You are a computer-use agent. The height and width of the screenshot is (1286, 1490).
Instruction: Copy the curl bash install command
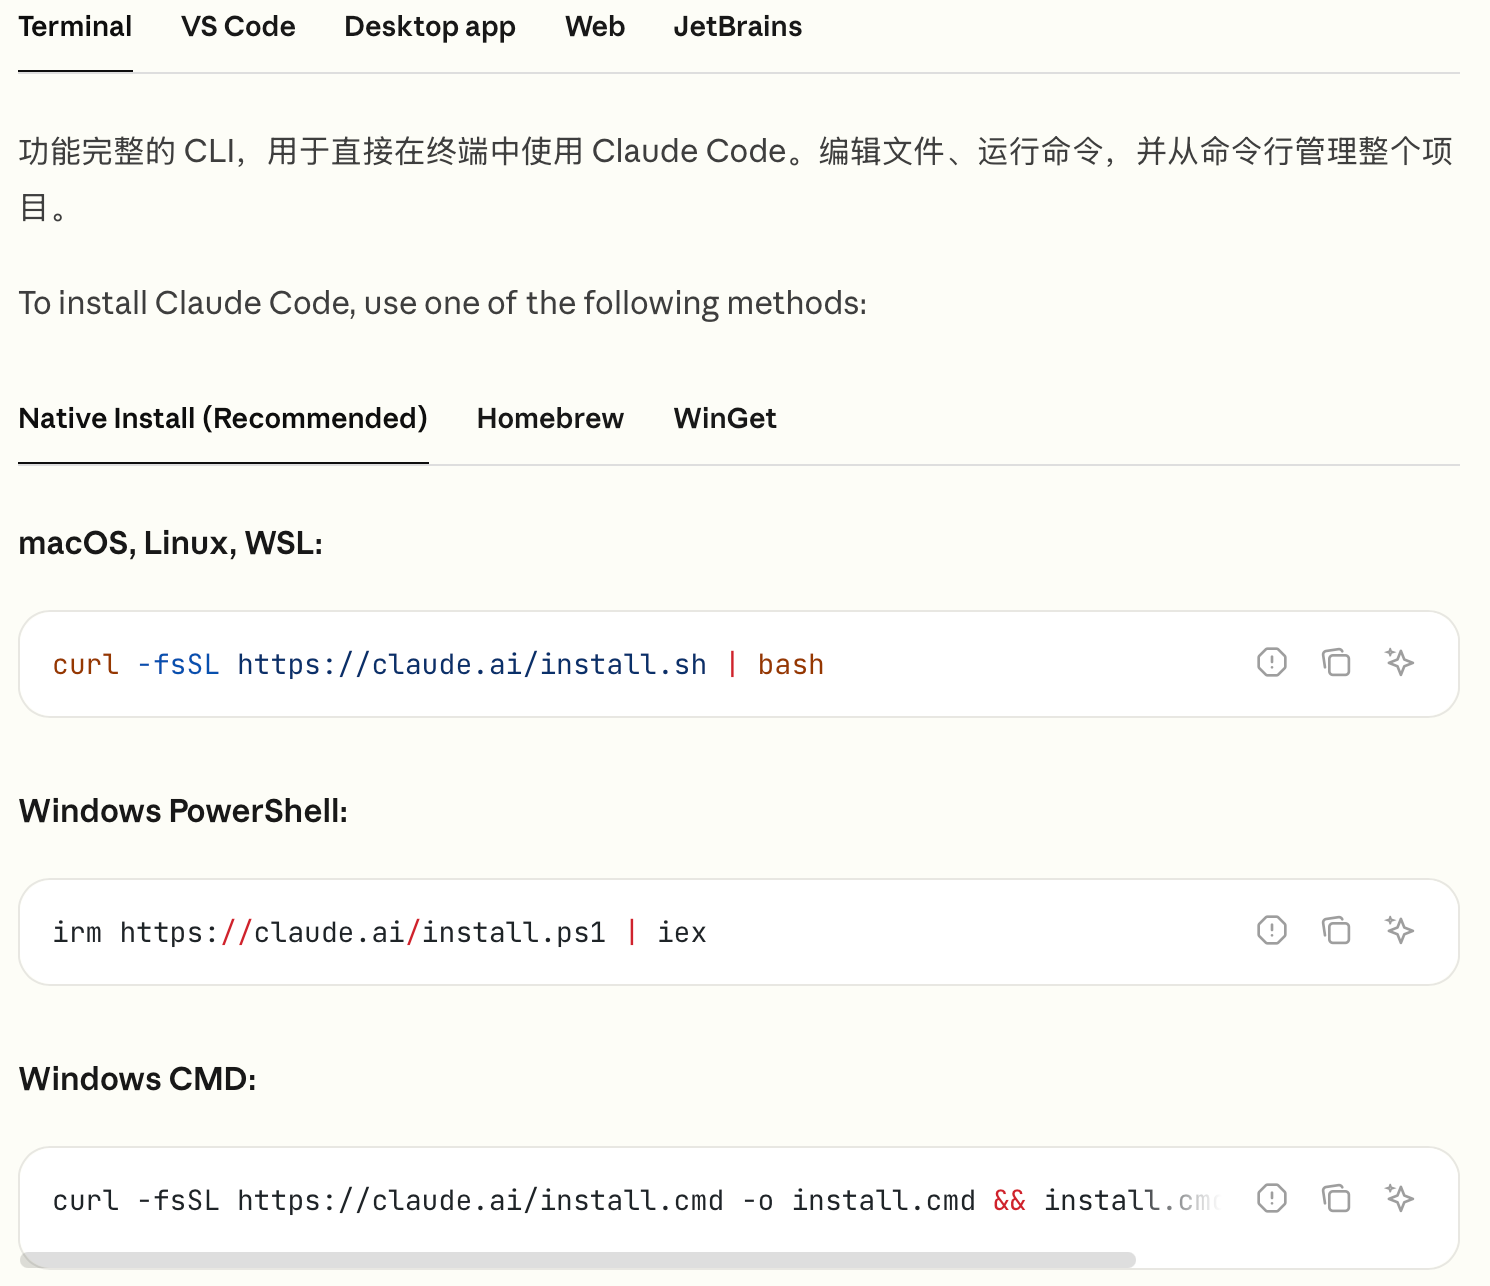pos(1336,662)
